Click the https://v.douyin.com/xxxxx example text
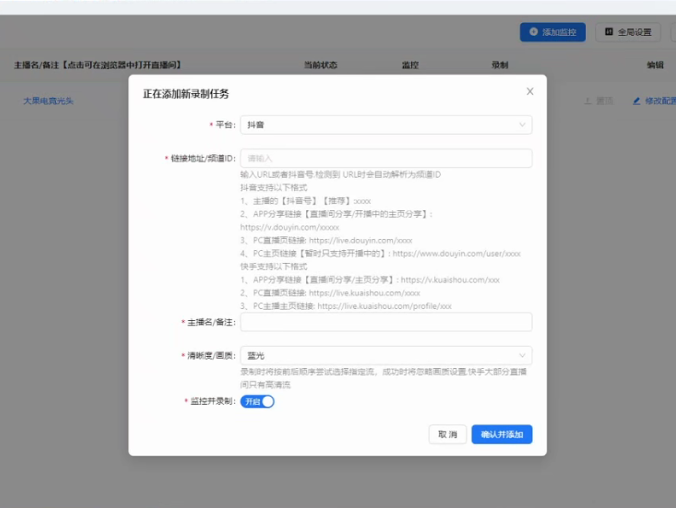The image size is (676, 508). (x=290, y=227)
